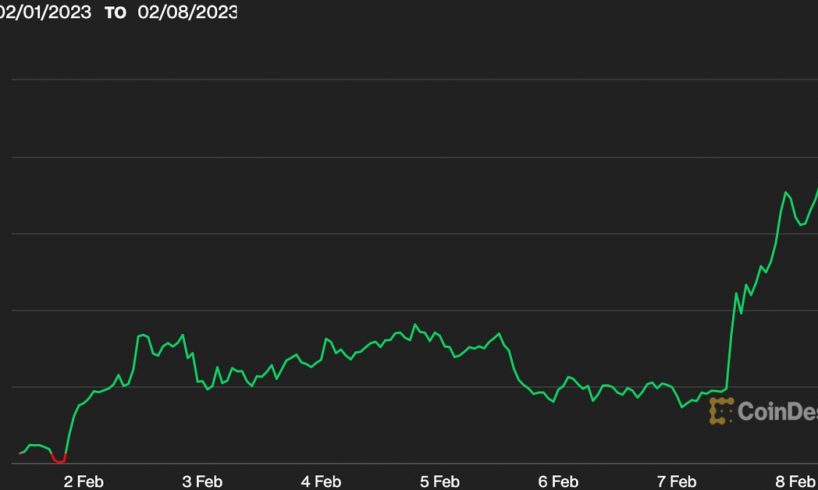The image size is (818, 490).
Task: Click the CoinDesk logo icon watermark
Action: click(x=720, y=410)
